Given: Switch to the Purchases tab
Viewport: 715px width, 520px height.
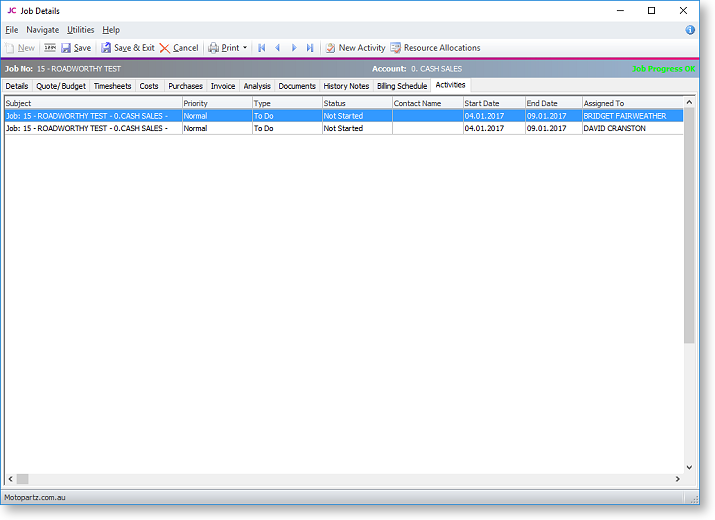Looking at the screenshot, I should 185,86.
